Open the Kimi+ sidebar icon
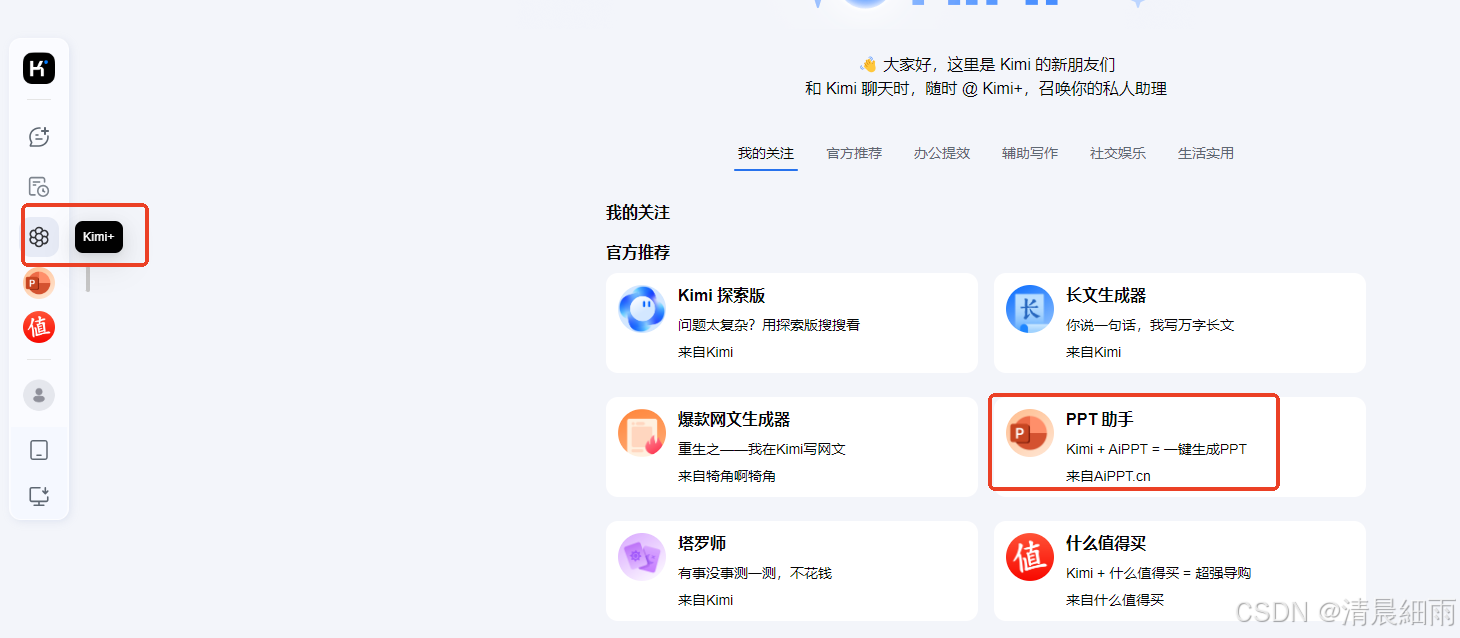This screenshot has width=1460, height=638. 39,237
